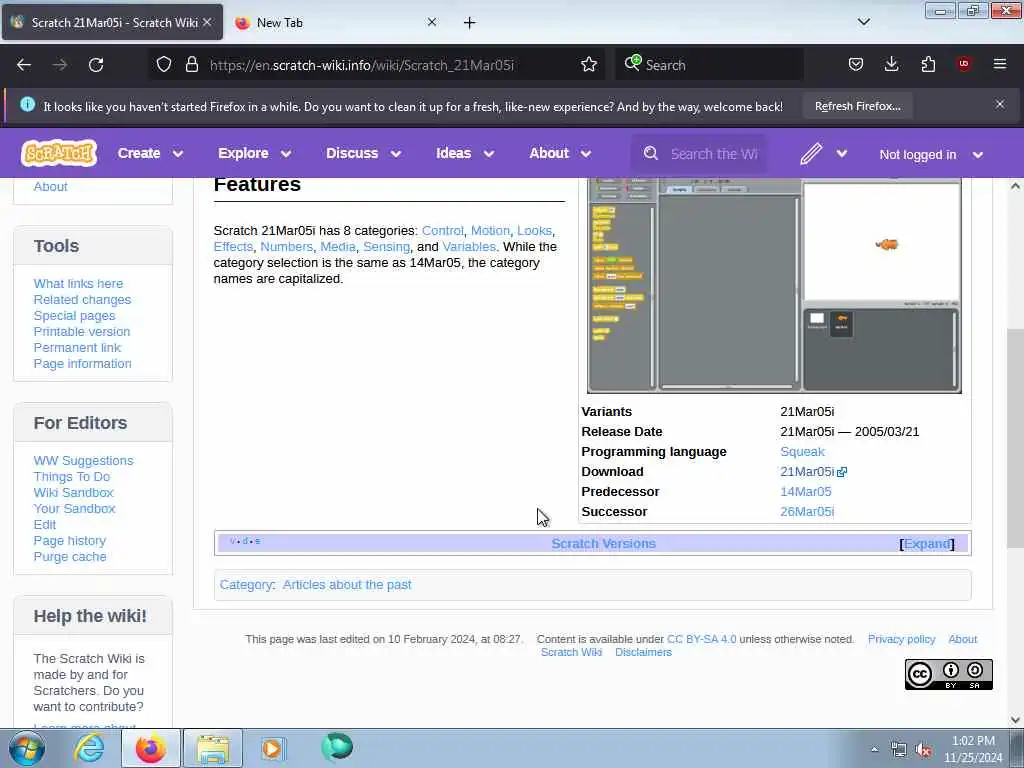This screenshot has width=1024, height=768.
Task: Open the Downloads panel icon
Action: pos(891,65)
